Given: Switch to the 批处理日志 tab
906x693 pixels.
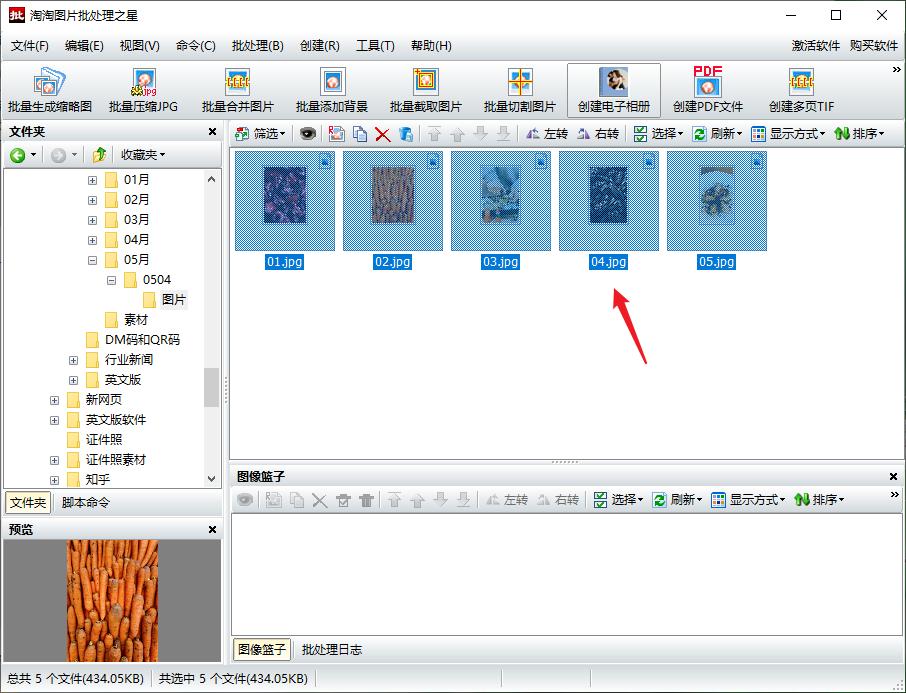Looking at the screenshot, I should [333, 649].
